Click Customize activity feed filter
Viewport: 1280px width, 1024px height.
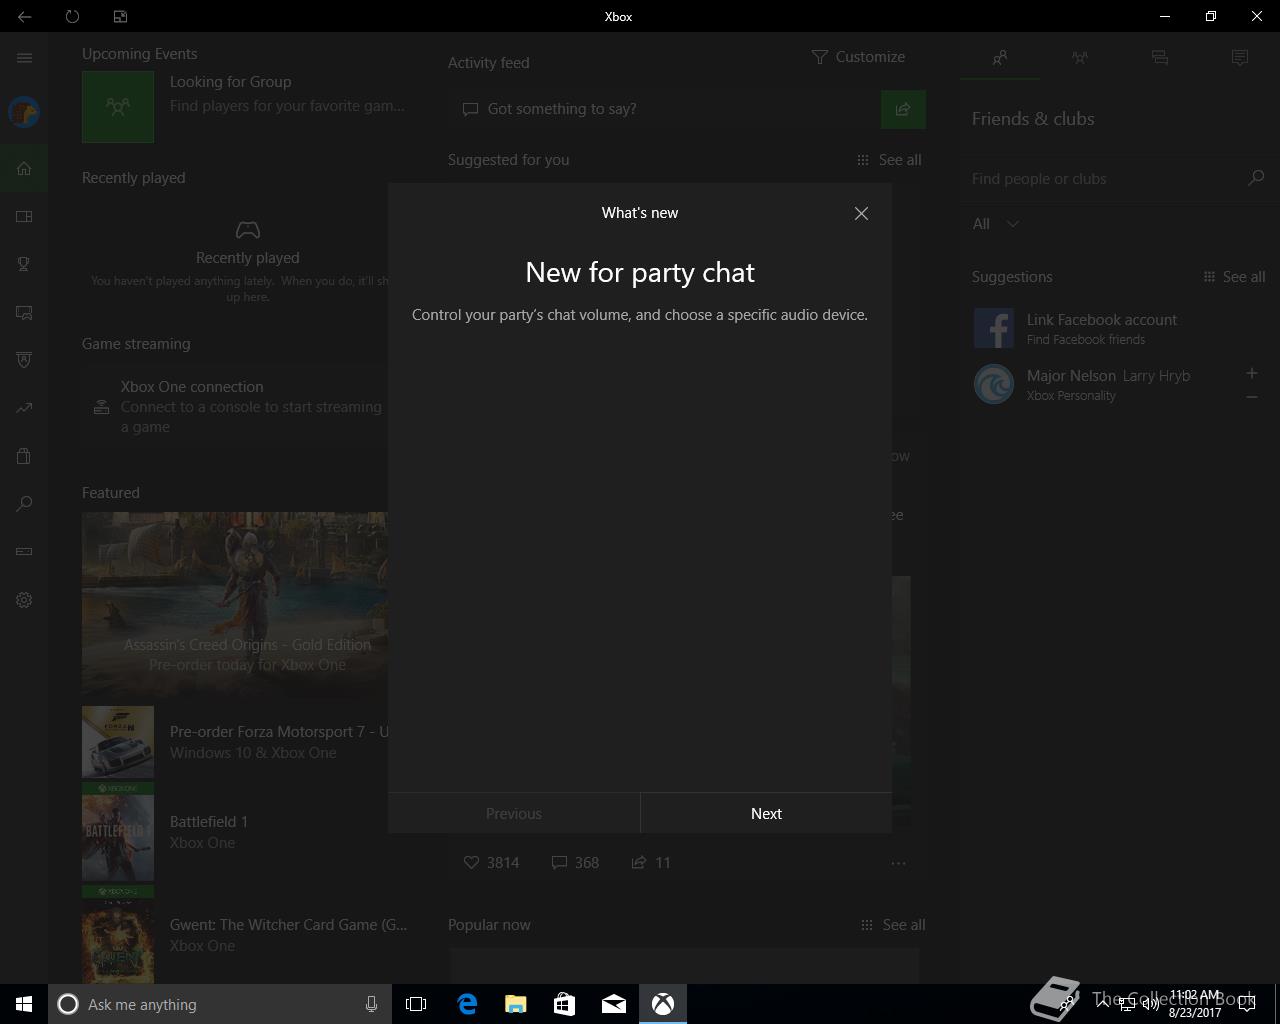click(858, 57)
